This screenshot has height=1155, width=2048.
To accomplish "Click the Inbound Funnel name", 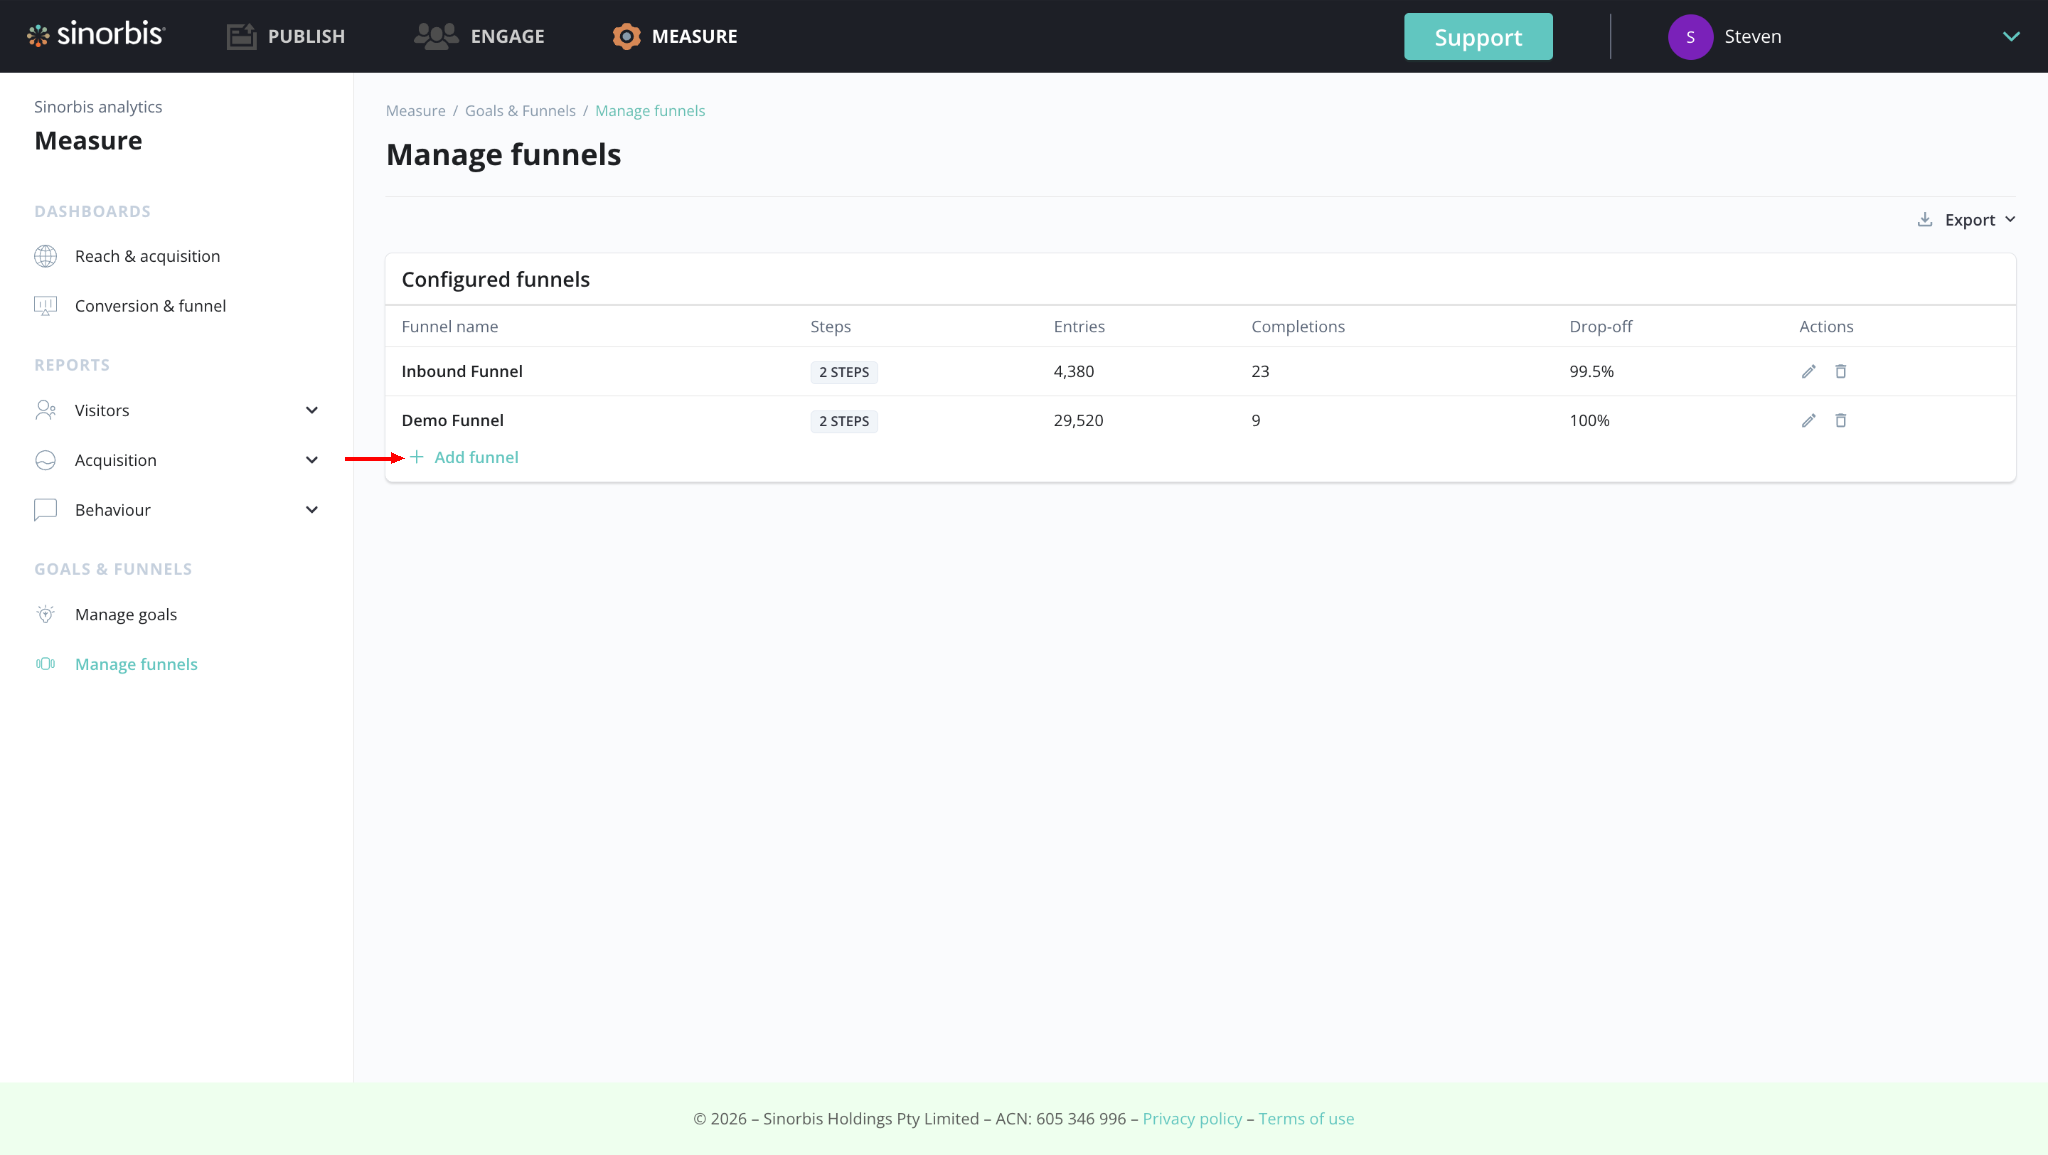I will pos(462,371).
